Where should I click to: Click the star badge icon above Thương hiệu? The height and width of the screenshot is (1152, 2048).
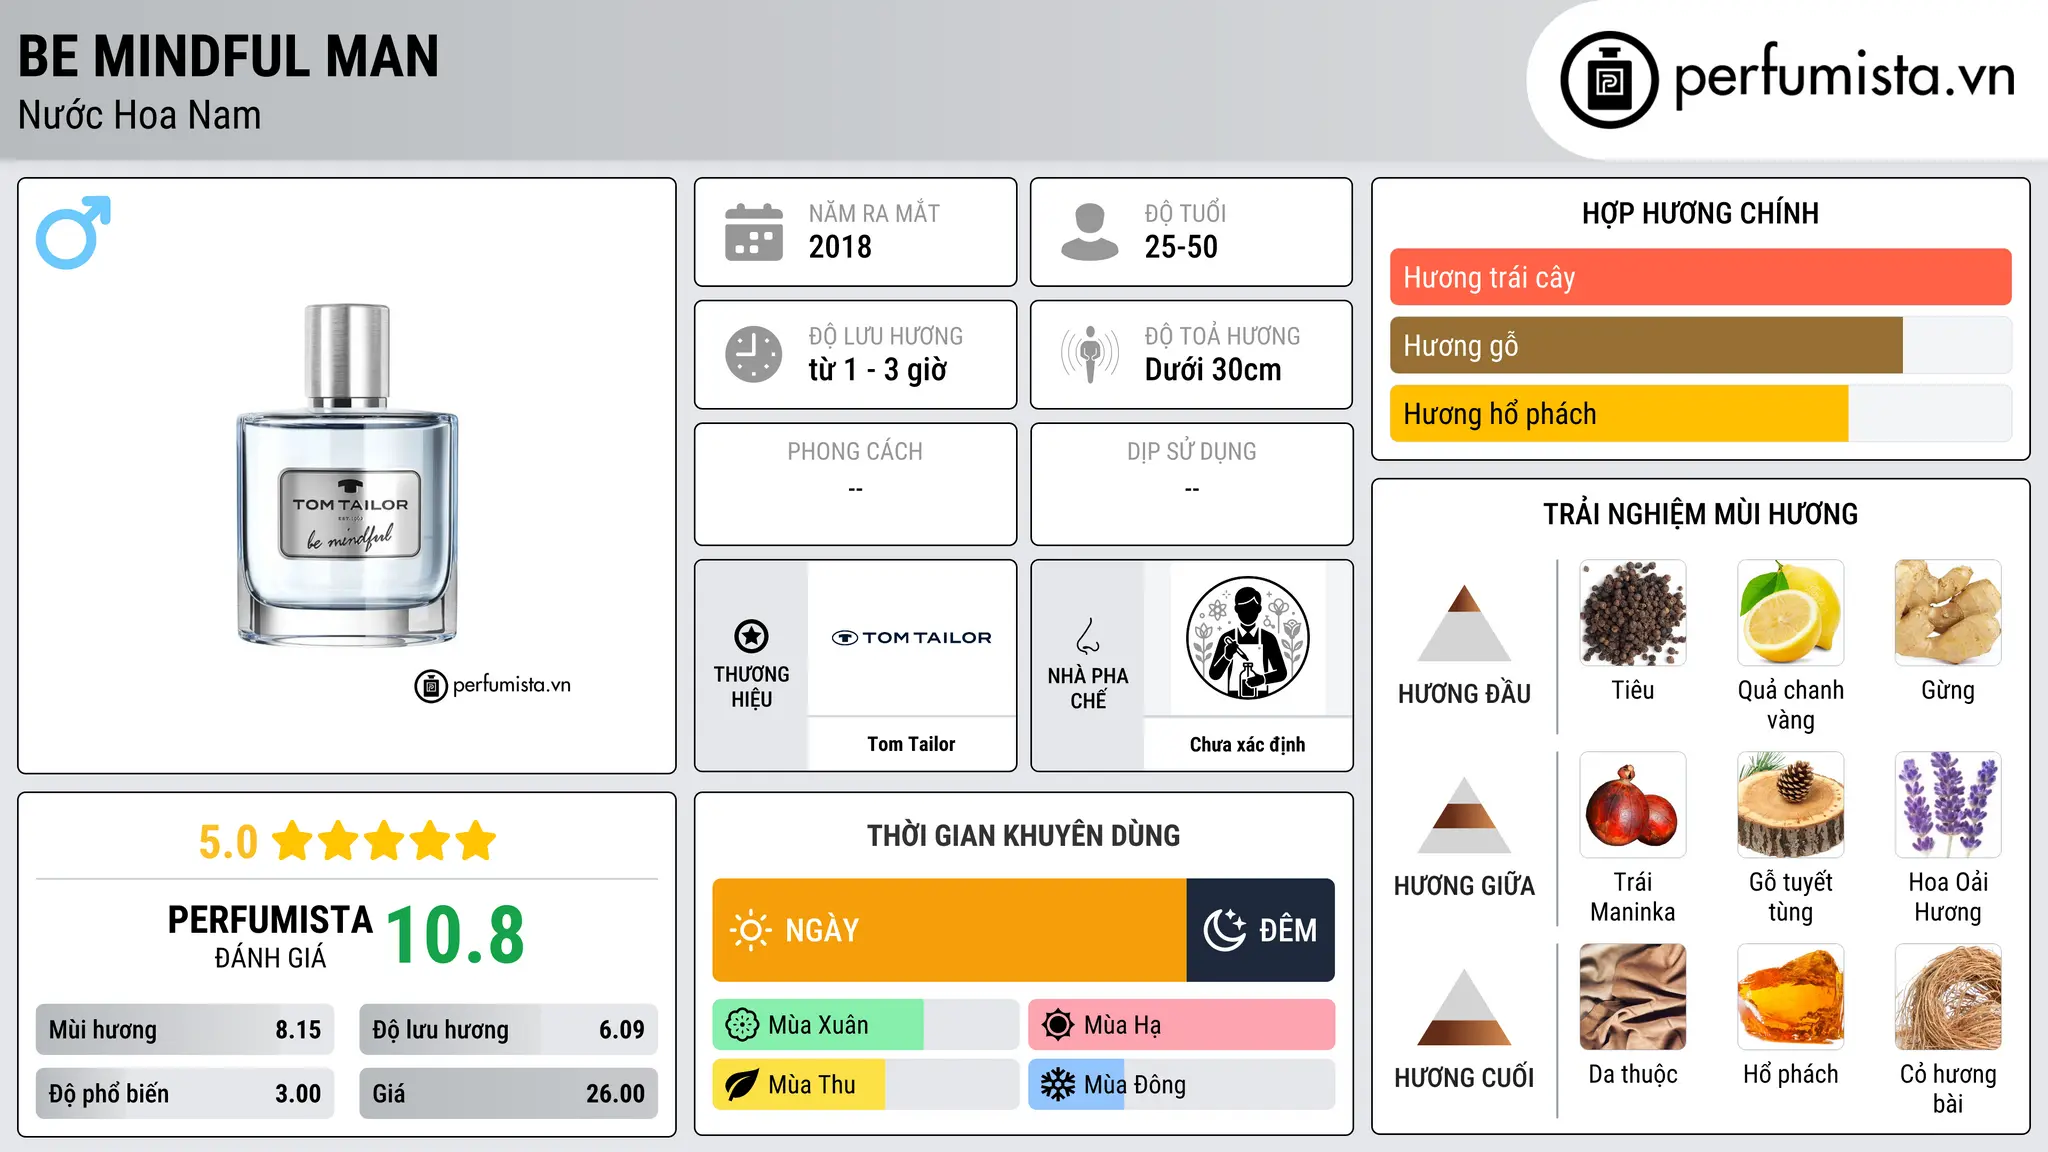(751, 636)
